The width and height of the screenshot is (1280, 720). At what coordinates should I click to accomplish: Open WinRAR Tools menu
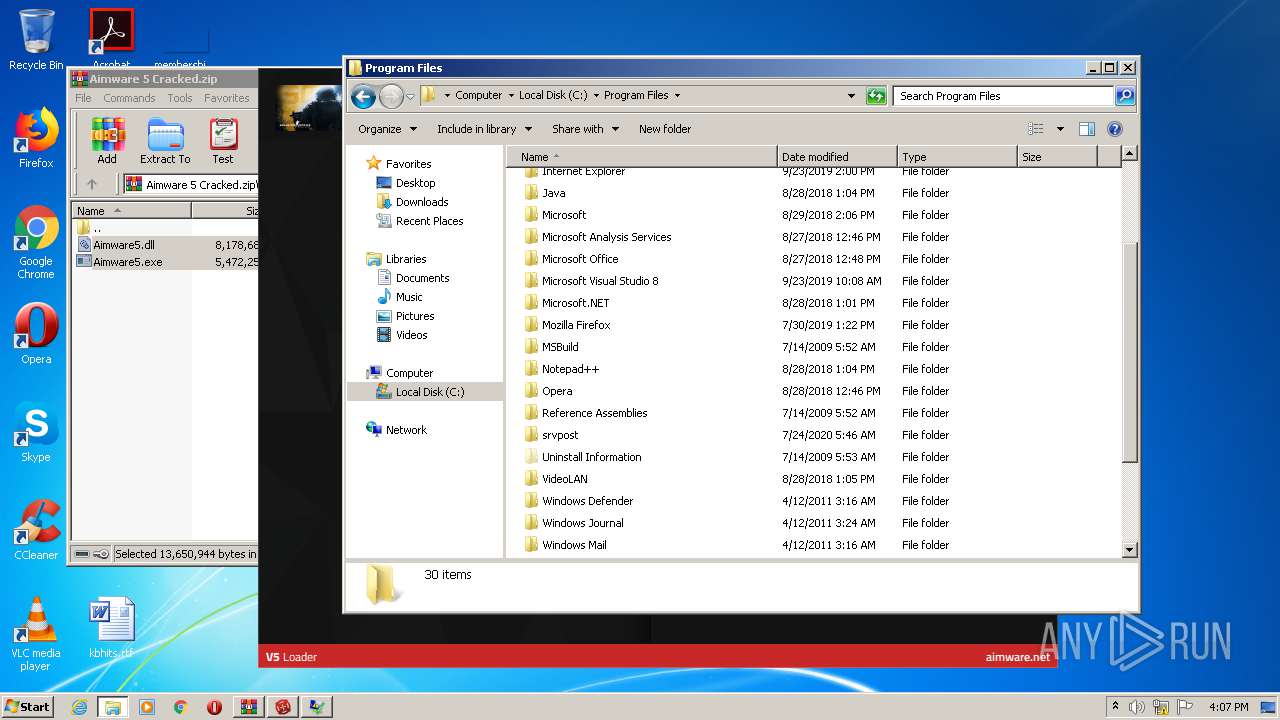pyautogui.click(x=180, y=98)
